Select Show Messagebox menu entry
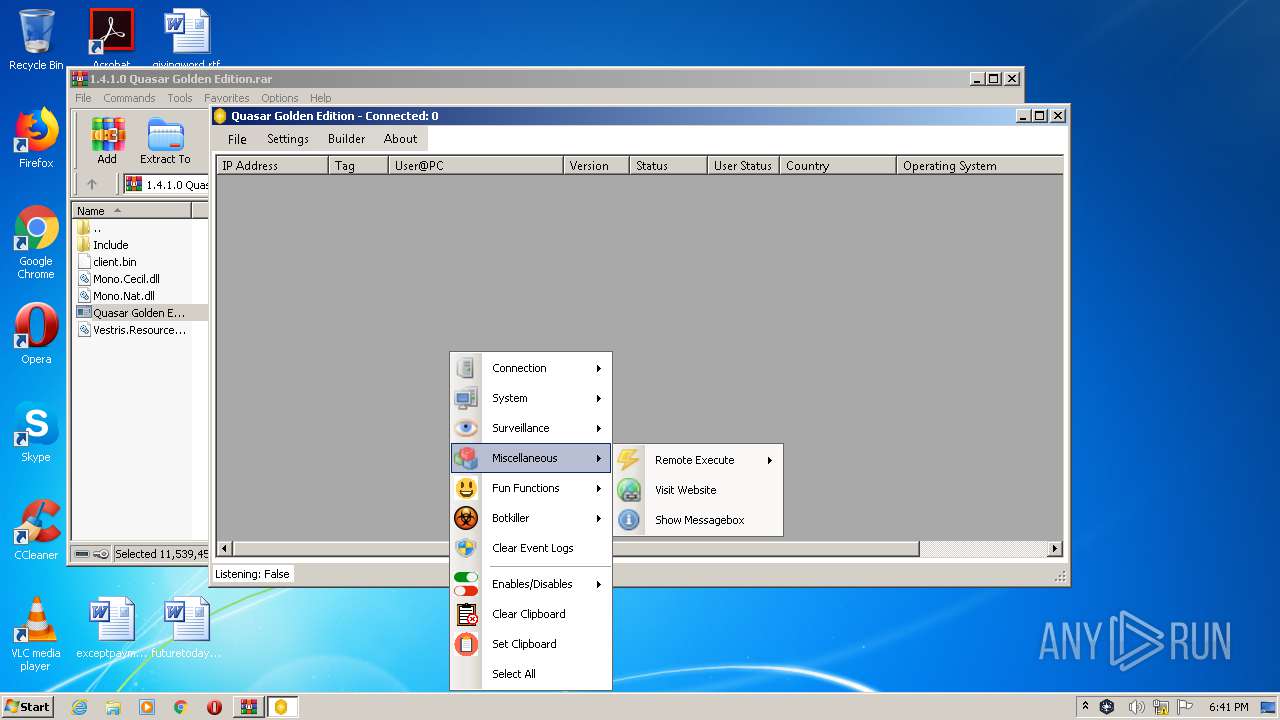The image size is (1280, 720). [x=698, y=520]
